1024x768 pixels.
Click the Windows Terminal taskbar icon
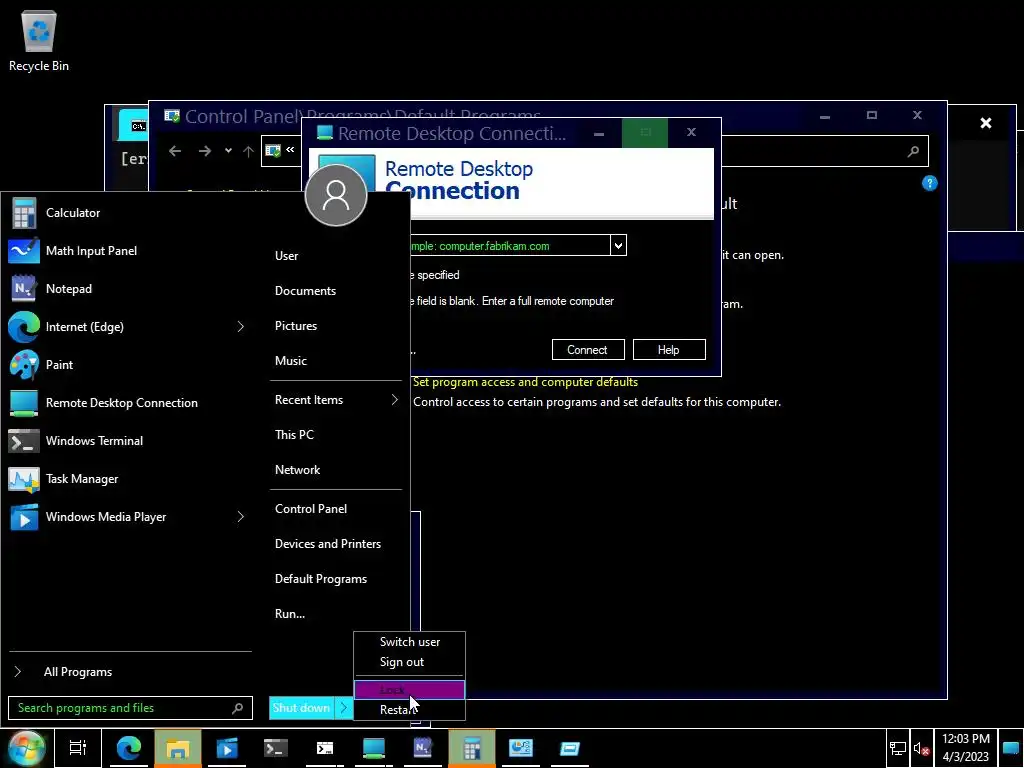[x=276, y=748]
